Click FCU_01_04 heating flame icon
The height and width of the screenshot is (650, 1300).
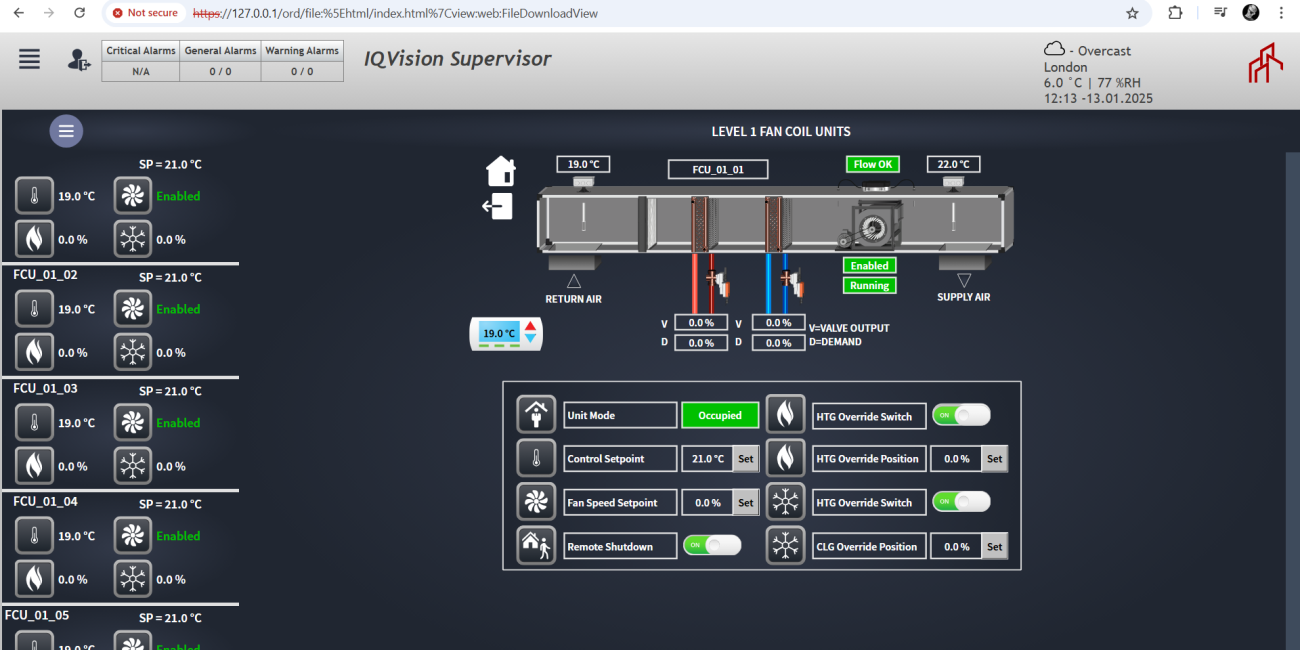(x=34, y=579)
